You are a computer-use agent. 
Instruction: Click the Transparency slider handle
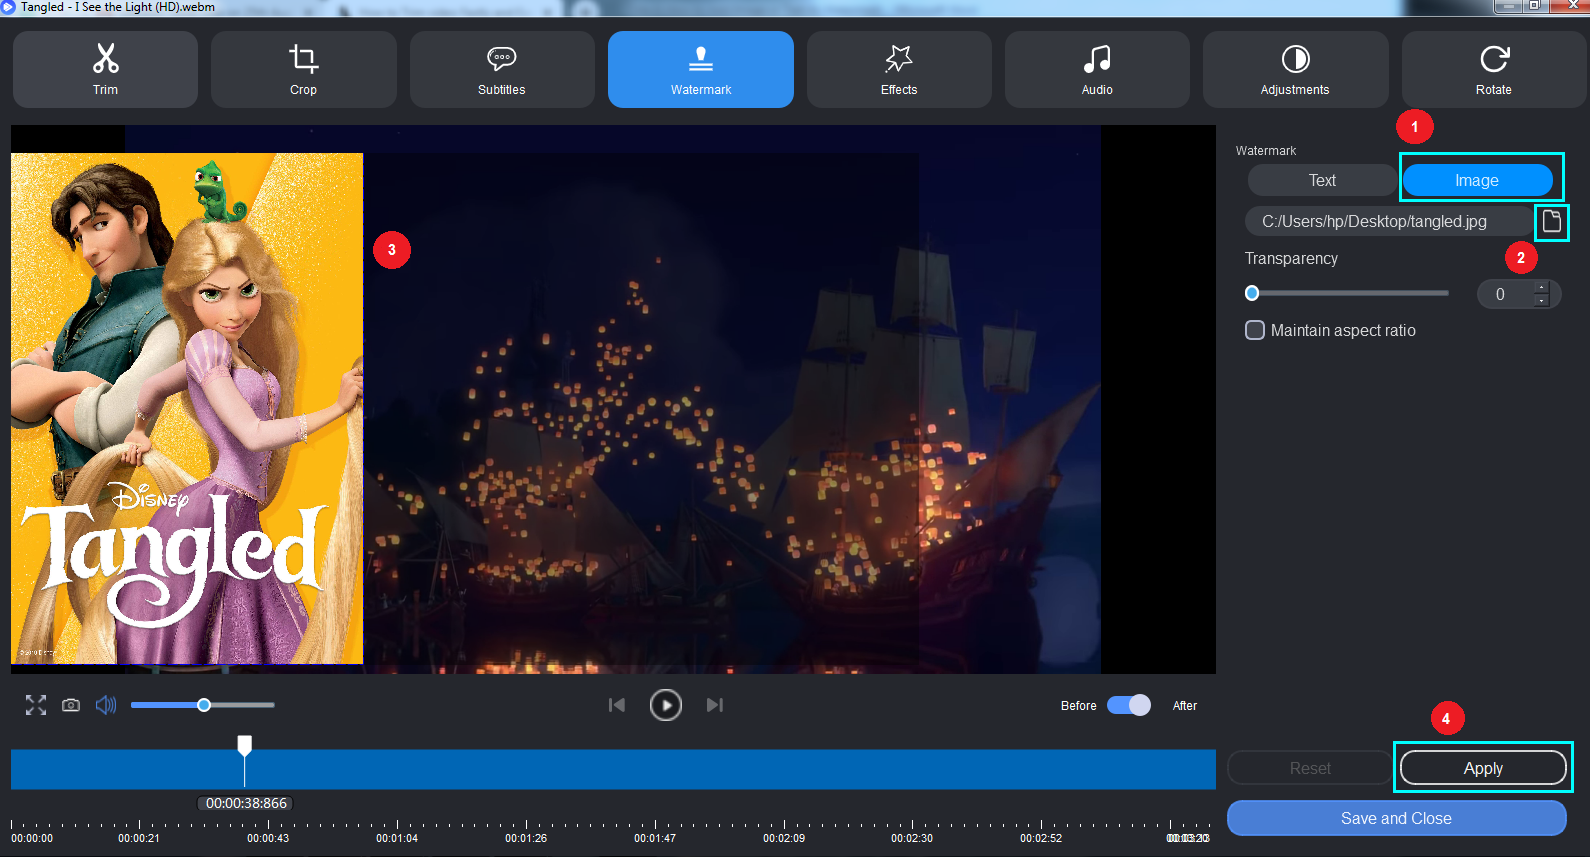1252,293
